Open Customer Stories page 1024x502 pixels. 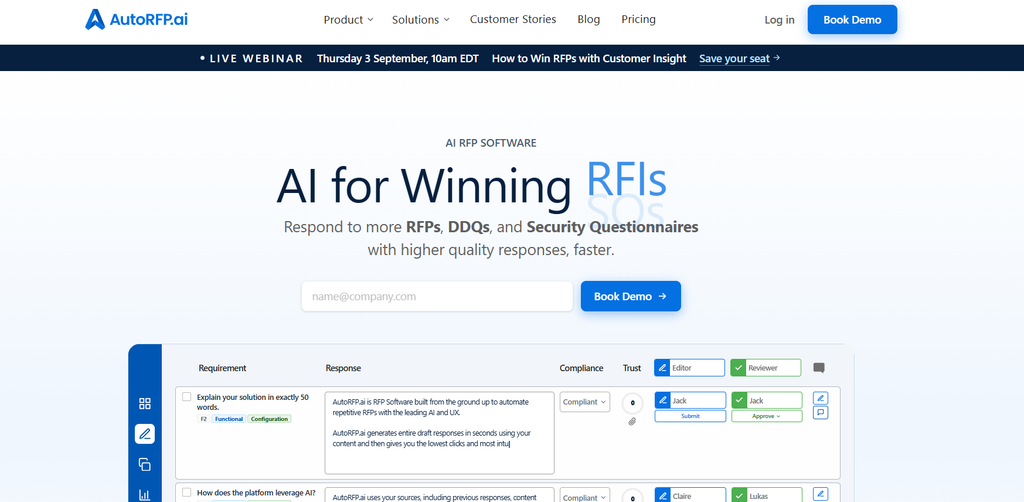point(513,20)
